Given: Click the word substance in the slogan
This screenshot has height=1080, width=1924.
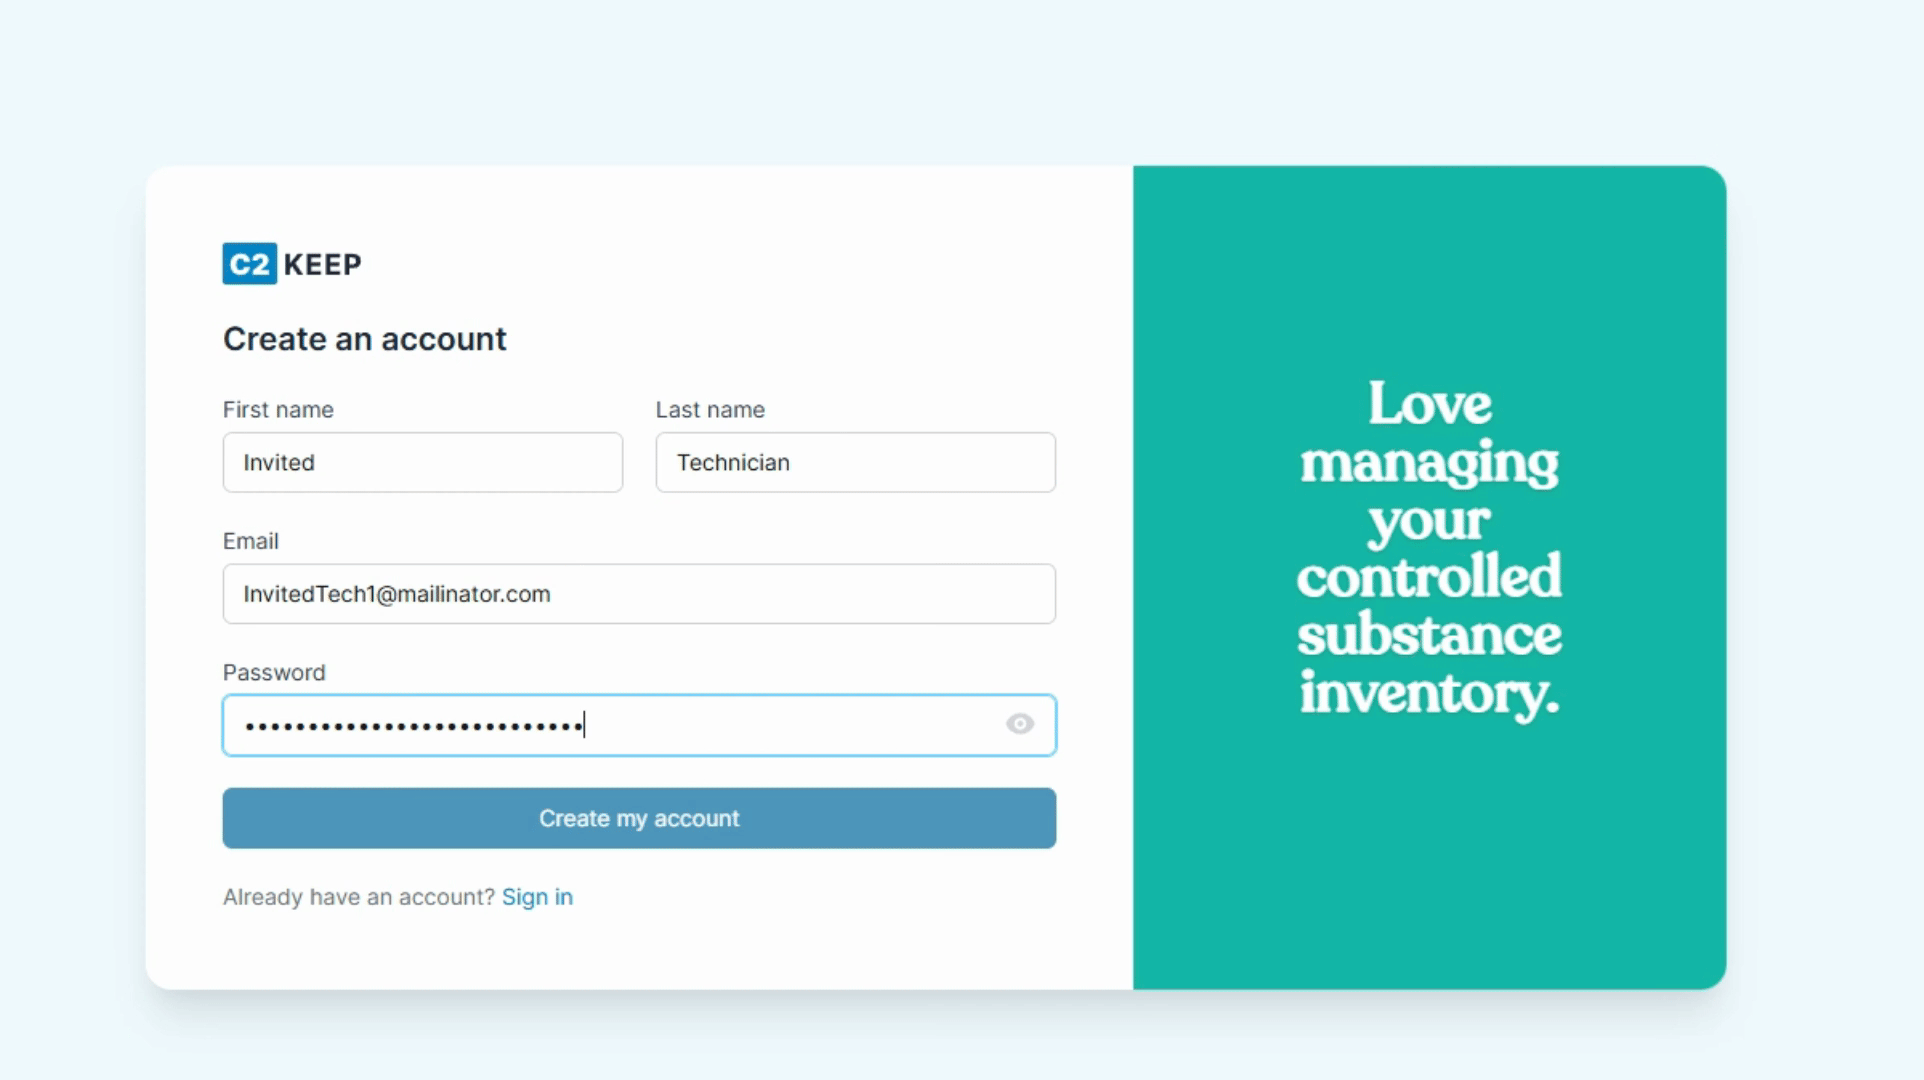Looking at the screenshot, I should [x=1429, y=635].
